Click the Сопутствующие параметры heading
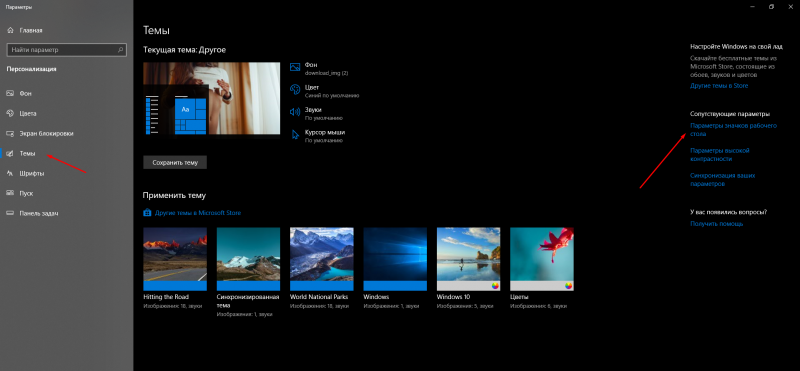The width and height of the screenshot is (800, 371). pyautogui.click(x=730, y=114)
